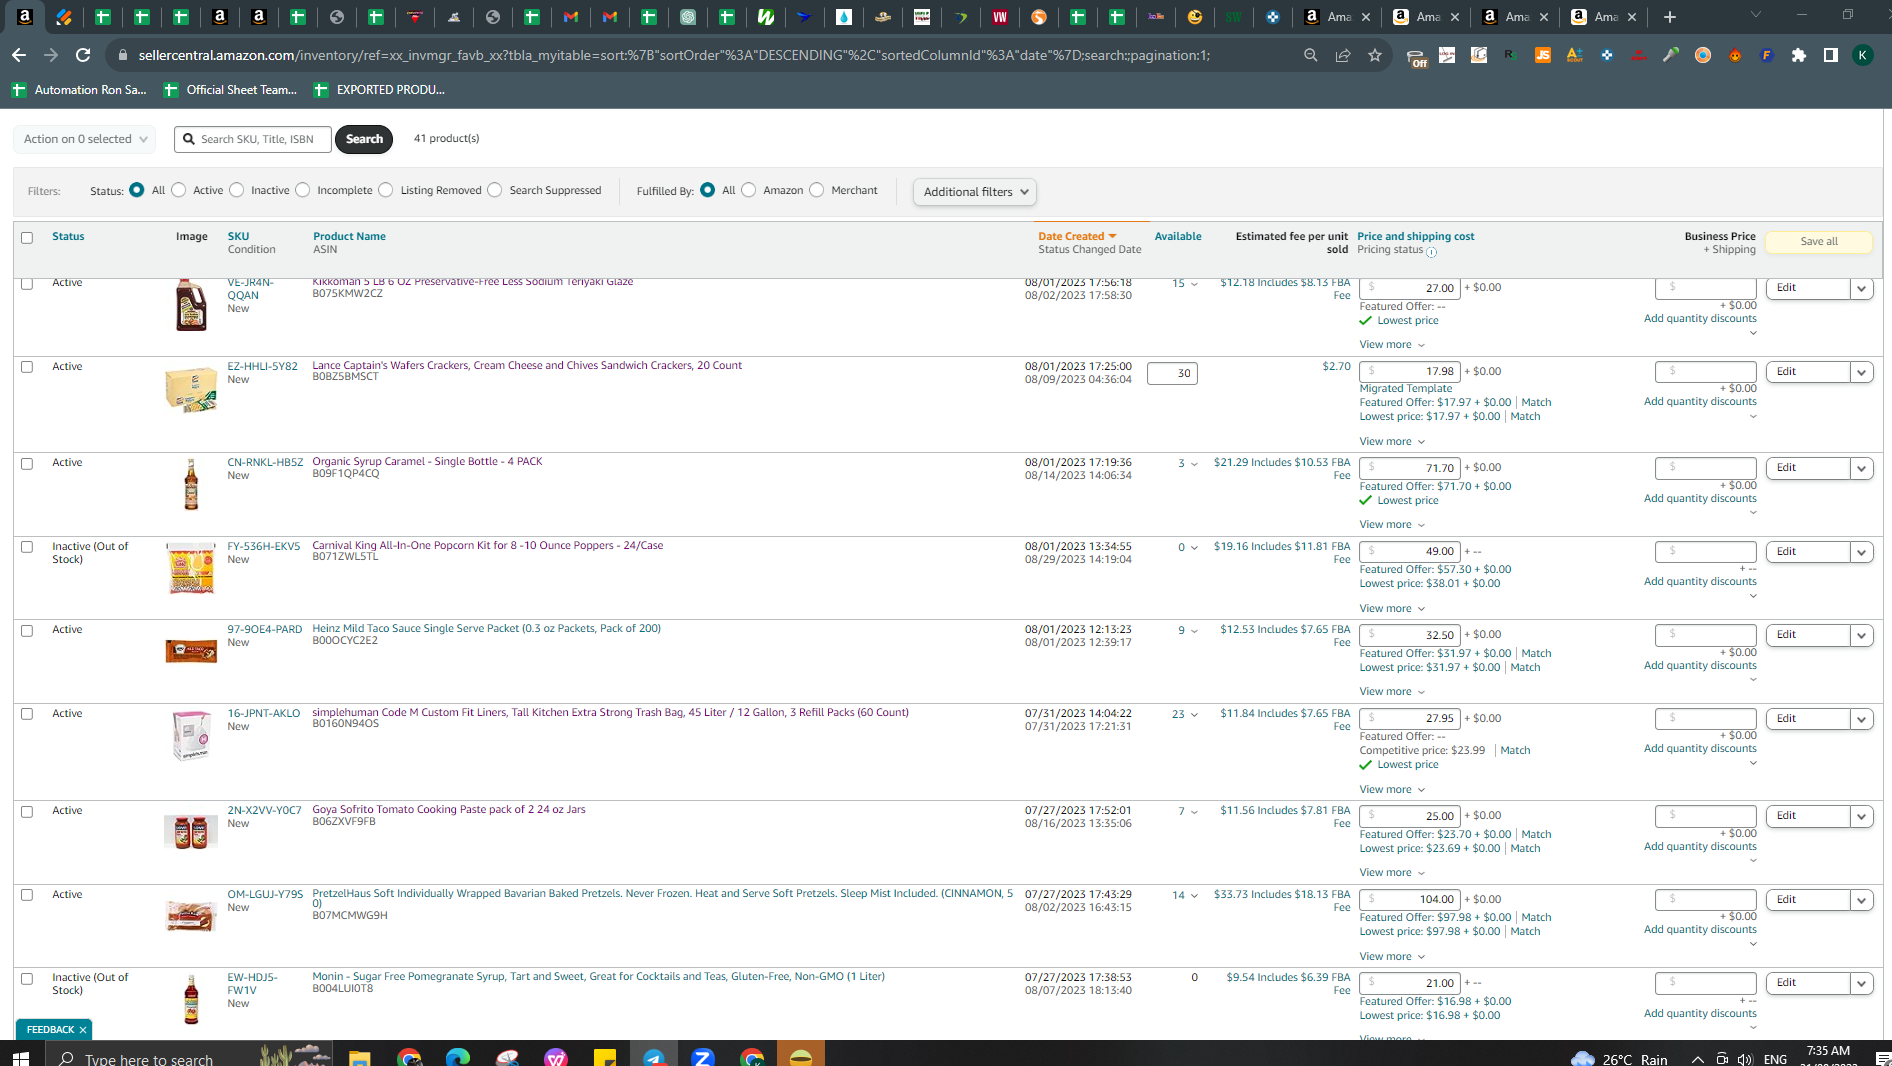Select the Listing Removed status filter
This screenshot has height=1066, width=1892.
tap(386, 190)
